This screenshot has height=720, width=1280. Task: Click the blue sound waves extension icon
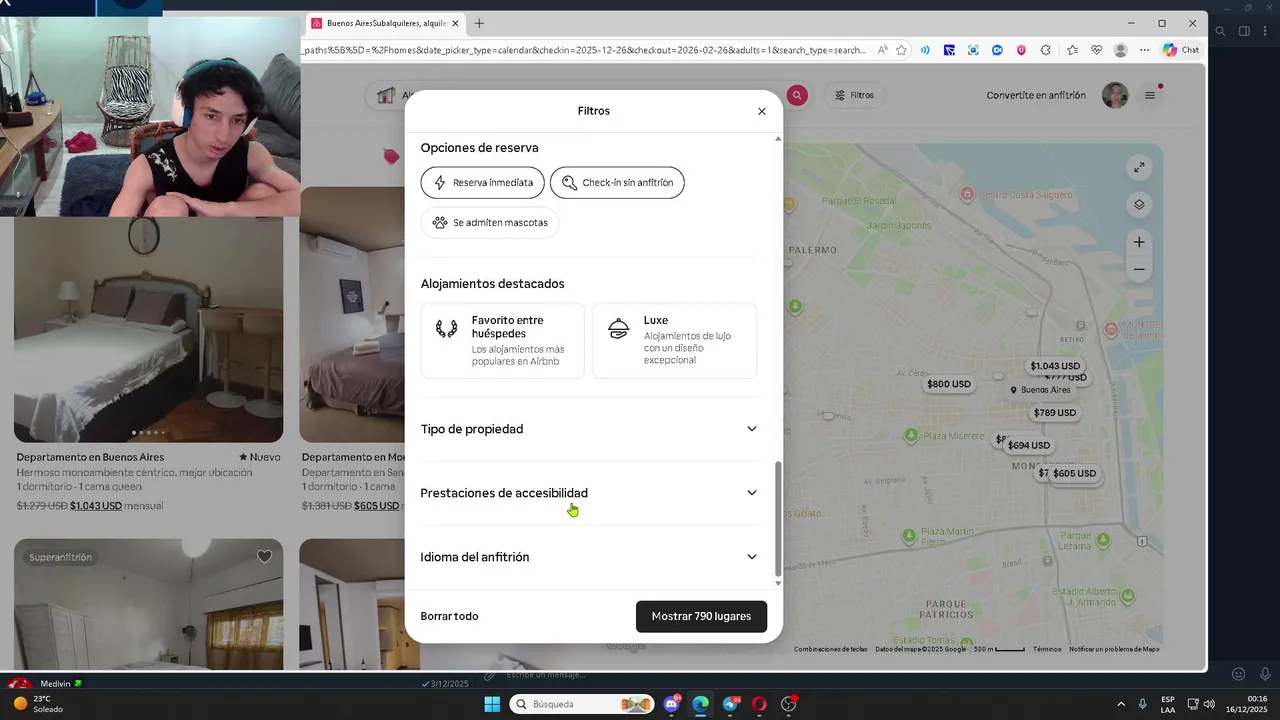925,50
